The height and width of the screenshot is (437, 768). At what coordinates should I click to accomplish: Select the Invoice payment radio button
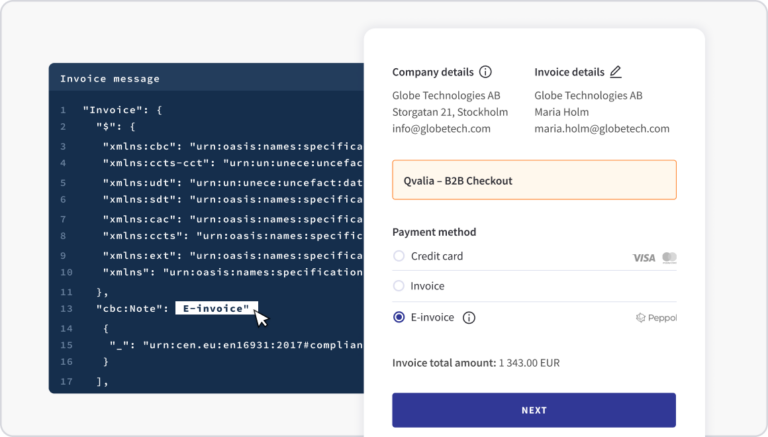coord(399,287)
